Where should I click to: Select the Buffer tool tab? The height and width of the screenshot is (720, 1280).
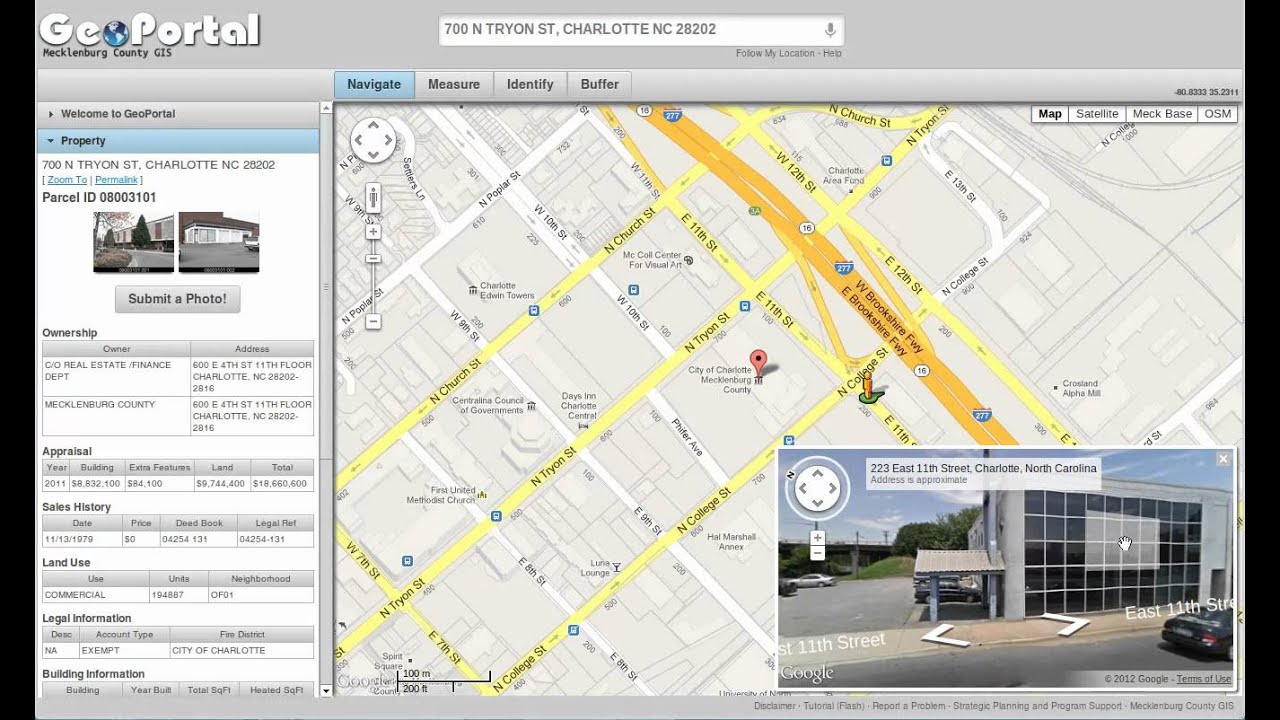pos(600,84)
